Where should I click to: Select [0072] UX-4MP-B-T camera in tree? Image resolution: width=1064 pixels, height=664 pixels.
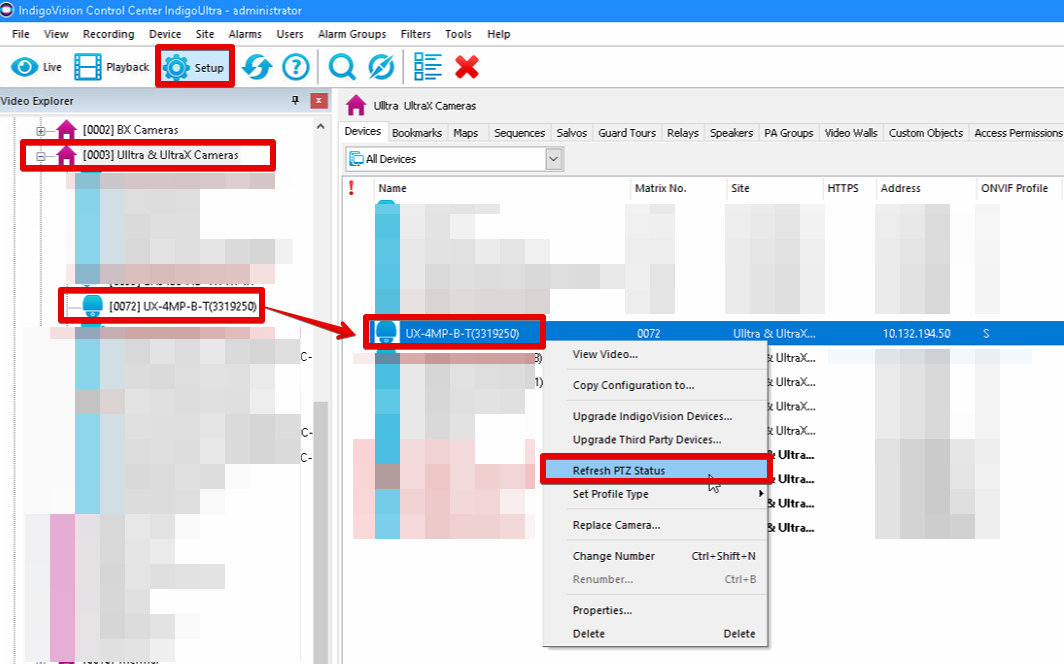coord(170,307)
